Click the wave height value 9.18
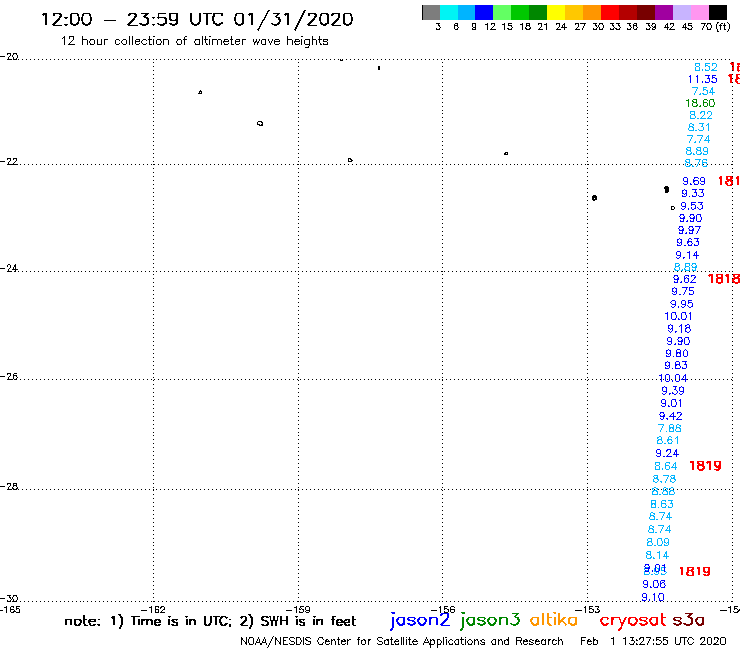The image size is (740, 650). [679, 329]
